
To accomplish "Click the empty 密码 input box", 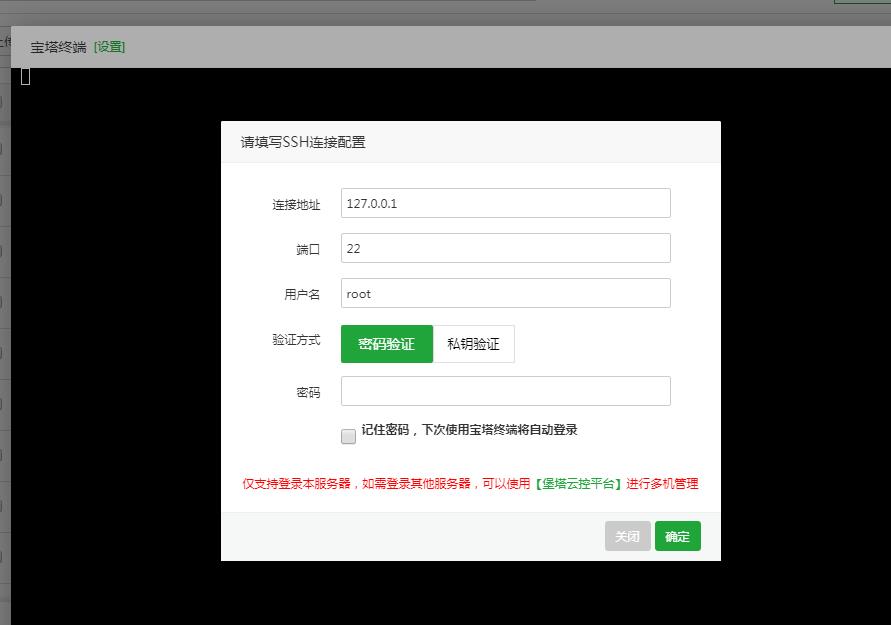I will (505, 391).
